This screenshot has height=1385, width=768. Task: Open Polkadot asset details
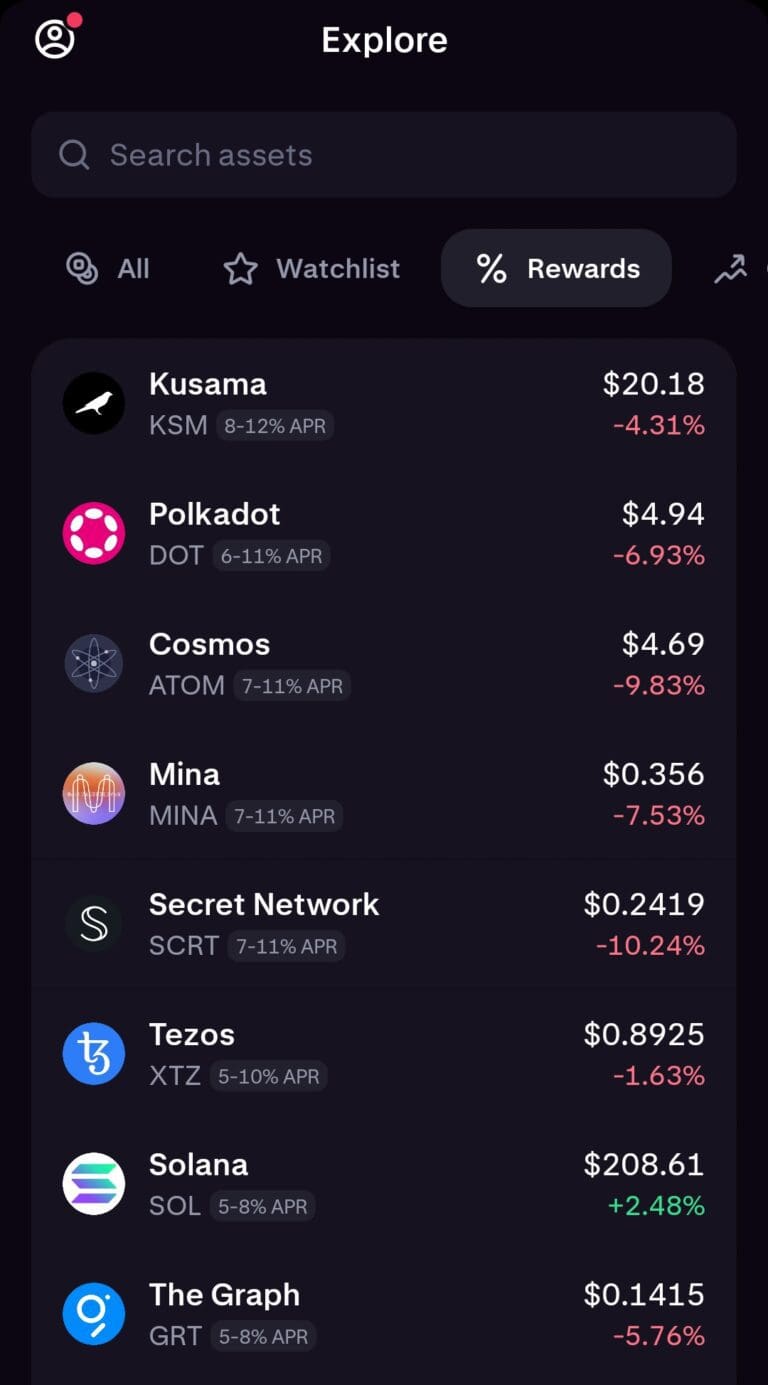tap(215, 514)
